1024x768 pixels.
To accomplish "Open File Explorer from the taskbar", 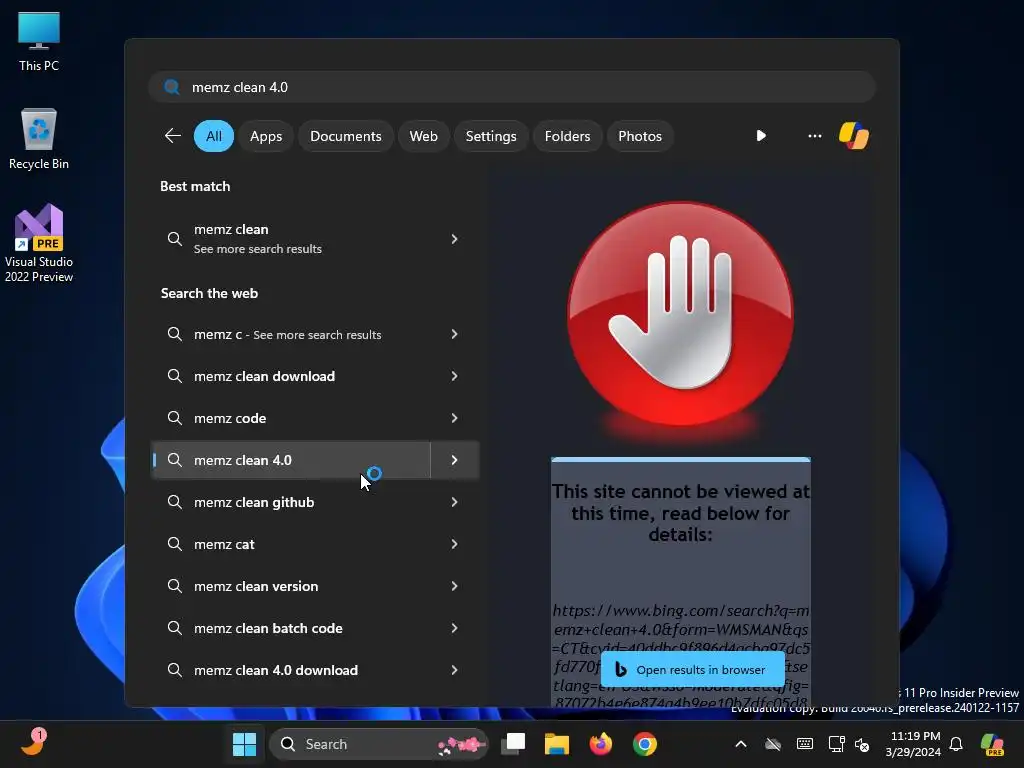I will 557,744.
